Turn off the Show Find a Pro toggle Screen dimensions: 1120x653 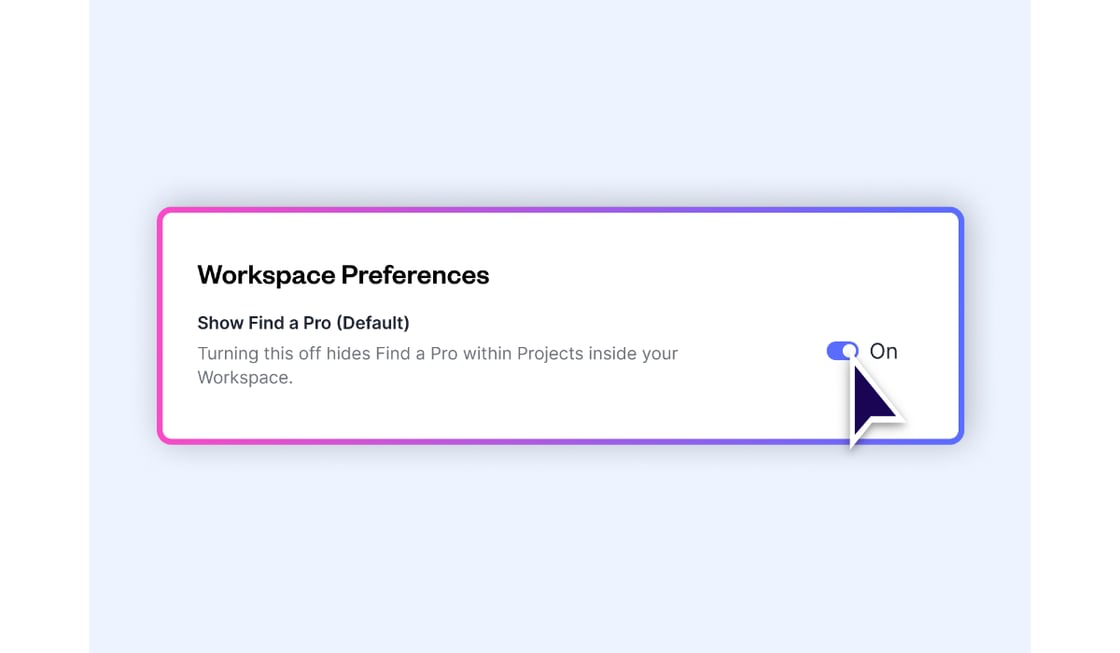pyautogui.click(x=842, y=351)
